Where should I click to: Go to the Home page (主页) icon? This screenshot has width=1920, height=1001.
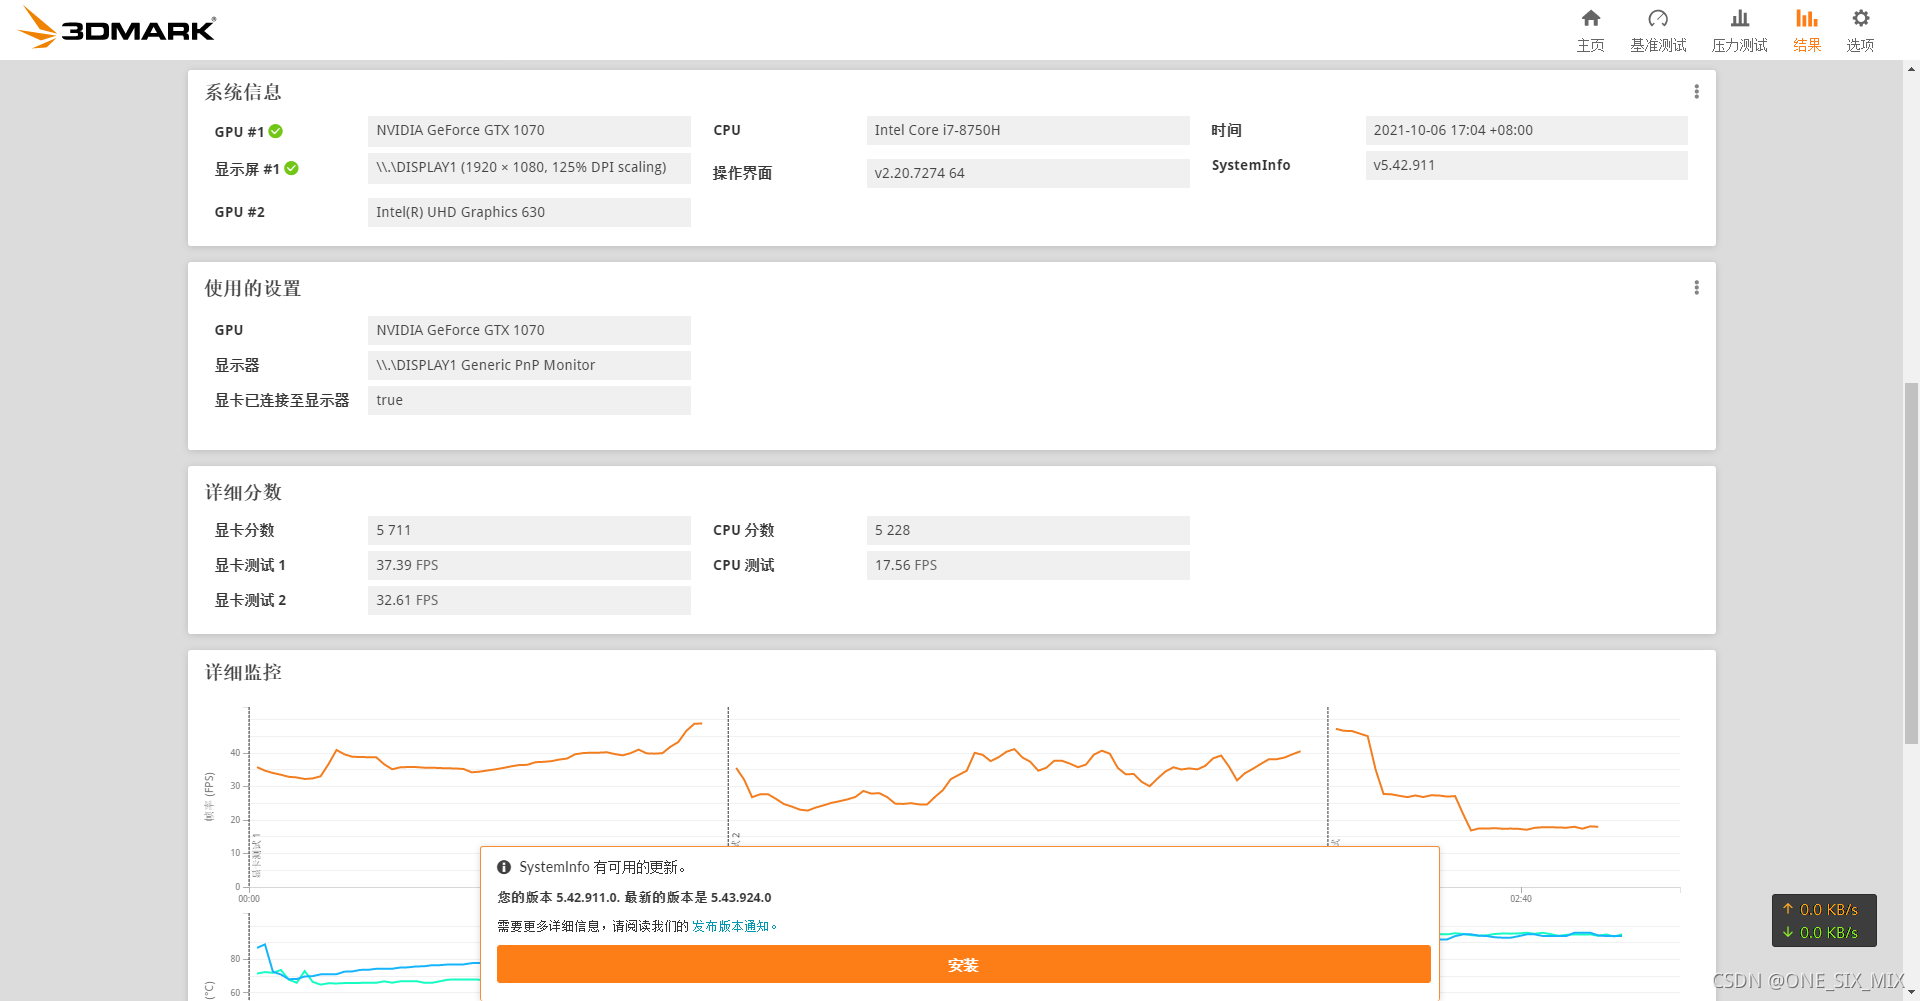point(1591,18)
